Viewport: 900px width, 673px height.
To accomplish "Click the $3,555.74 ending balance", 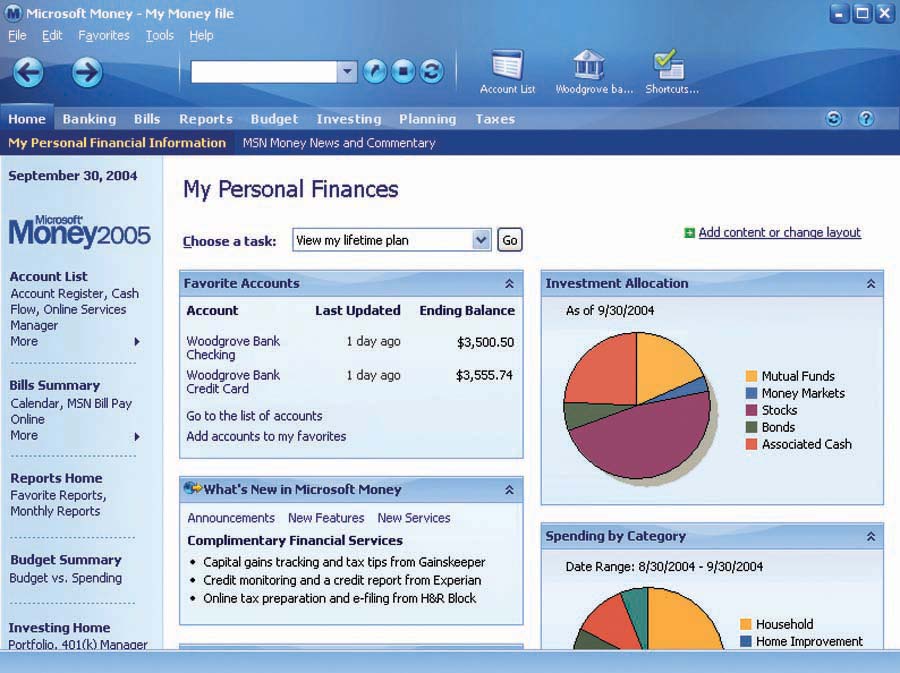I will pos(484,375).
